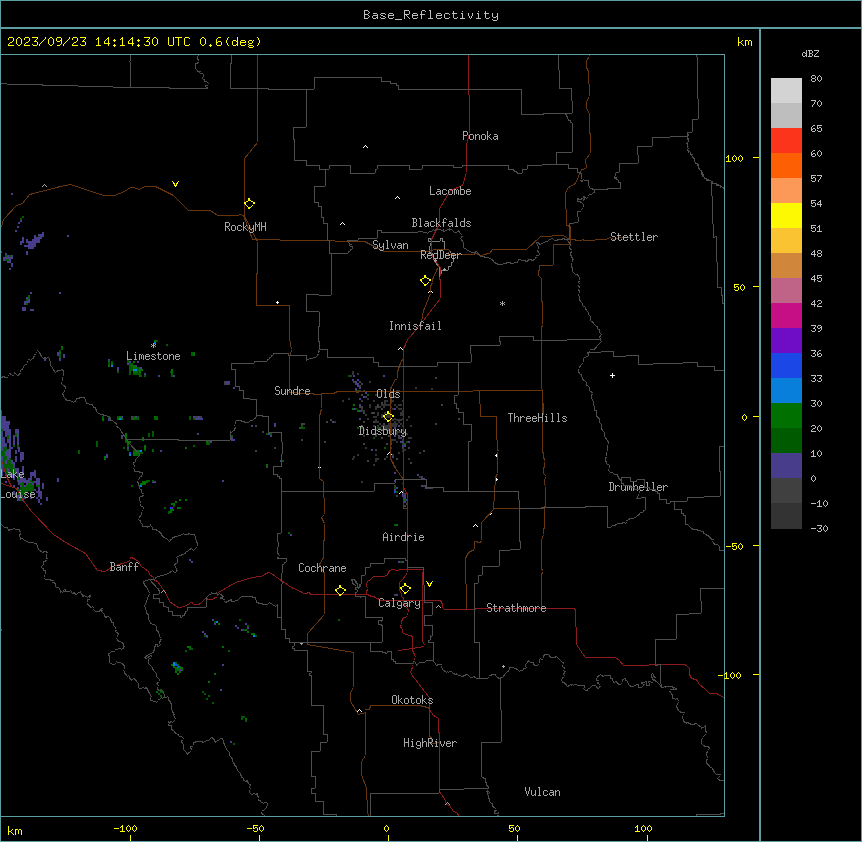Click the Vulcan label
Screen dimensions: 862x842
tap(543, 792)
